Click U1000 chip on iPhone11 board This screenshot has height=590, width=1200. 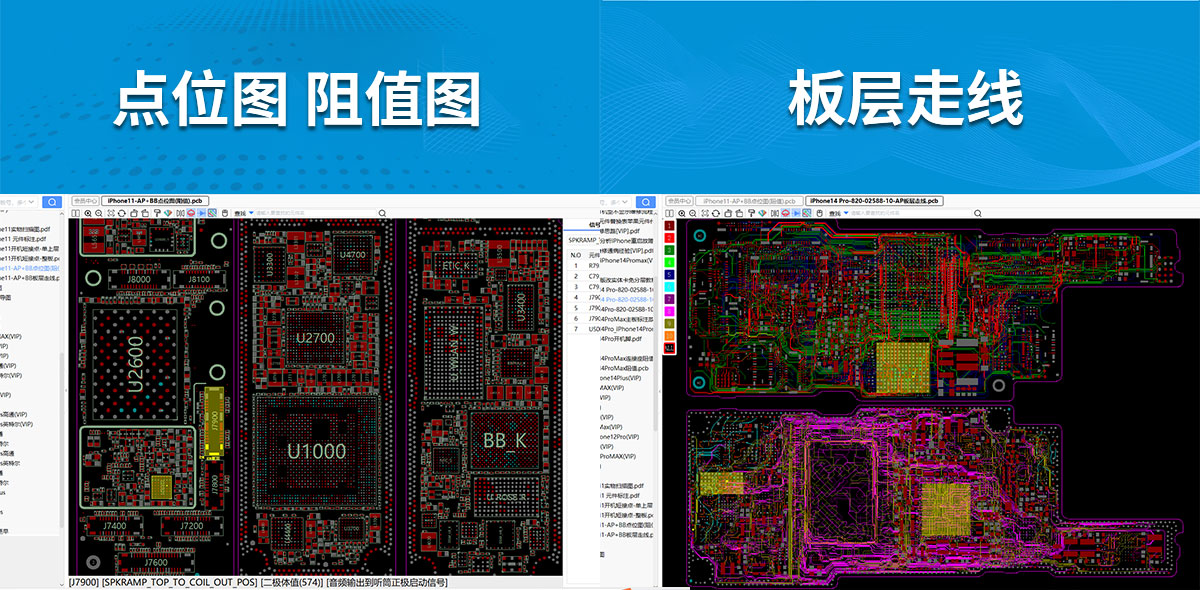coord(318,450)
